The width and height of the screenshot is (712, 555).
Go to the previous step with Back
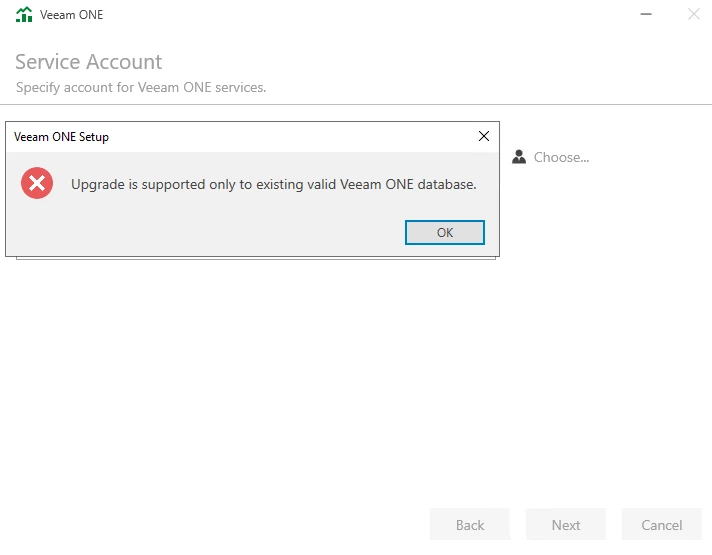point(470,525)
